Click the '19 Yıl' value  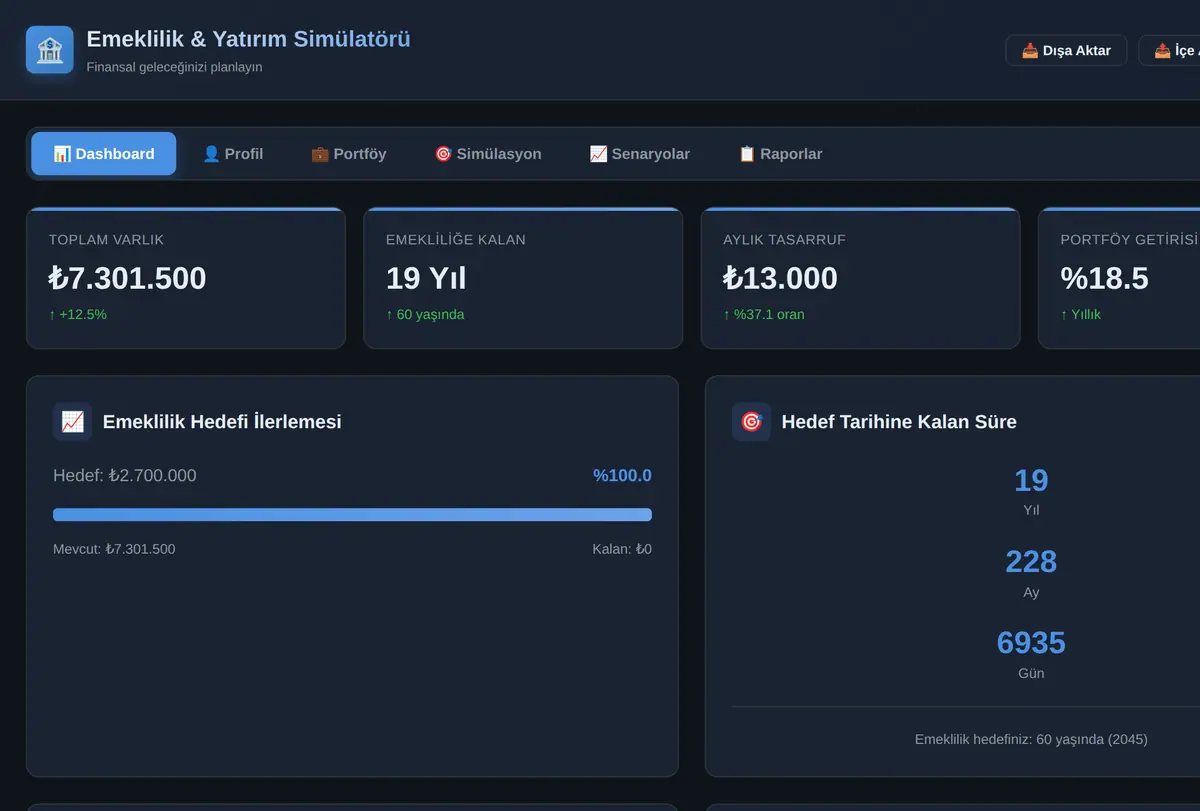click(x=426, y=278)
